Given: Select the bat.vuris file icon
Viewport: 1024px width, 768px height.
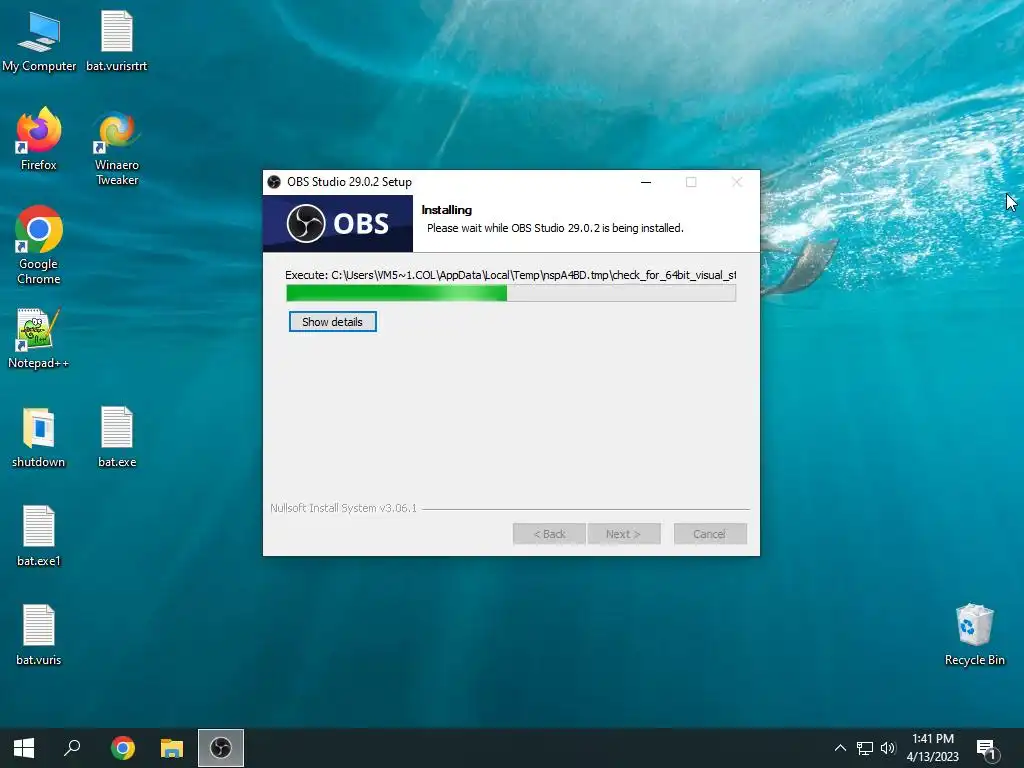Looking at the screenshot, I should pyautogui.click(x=39, y=635).
